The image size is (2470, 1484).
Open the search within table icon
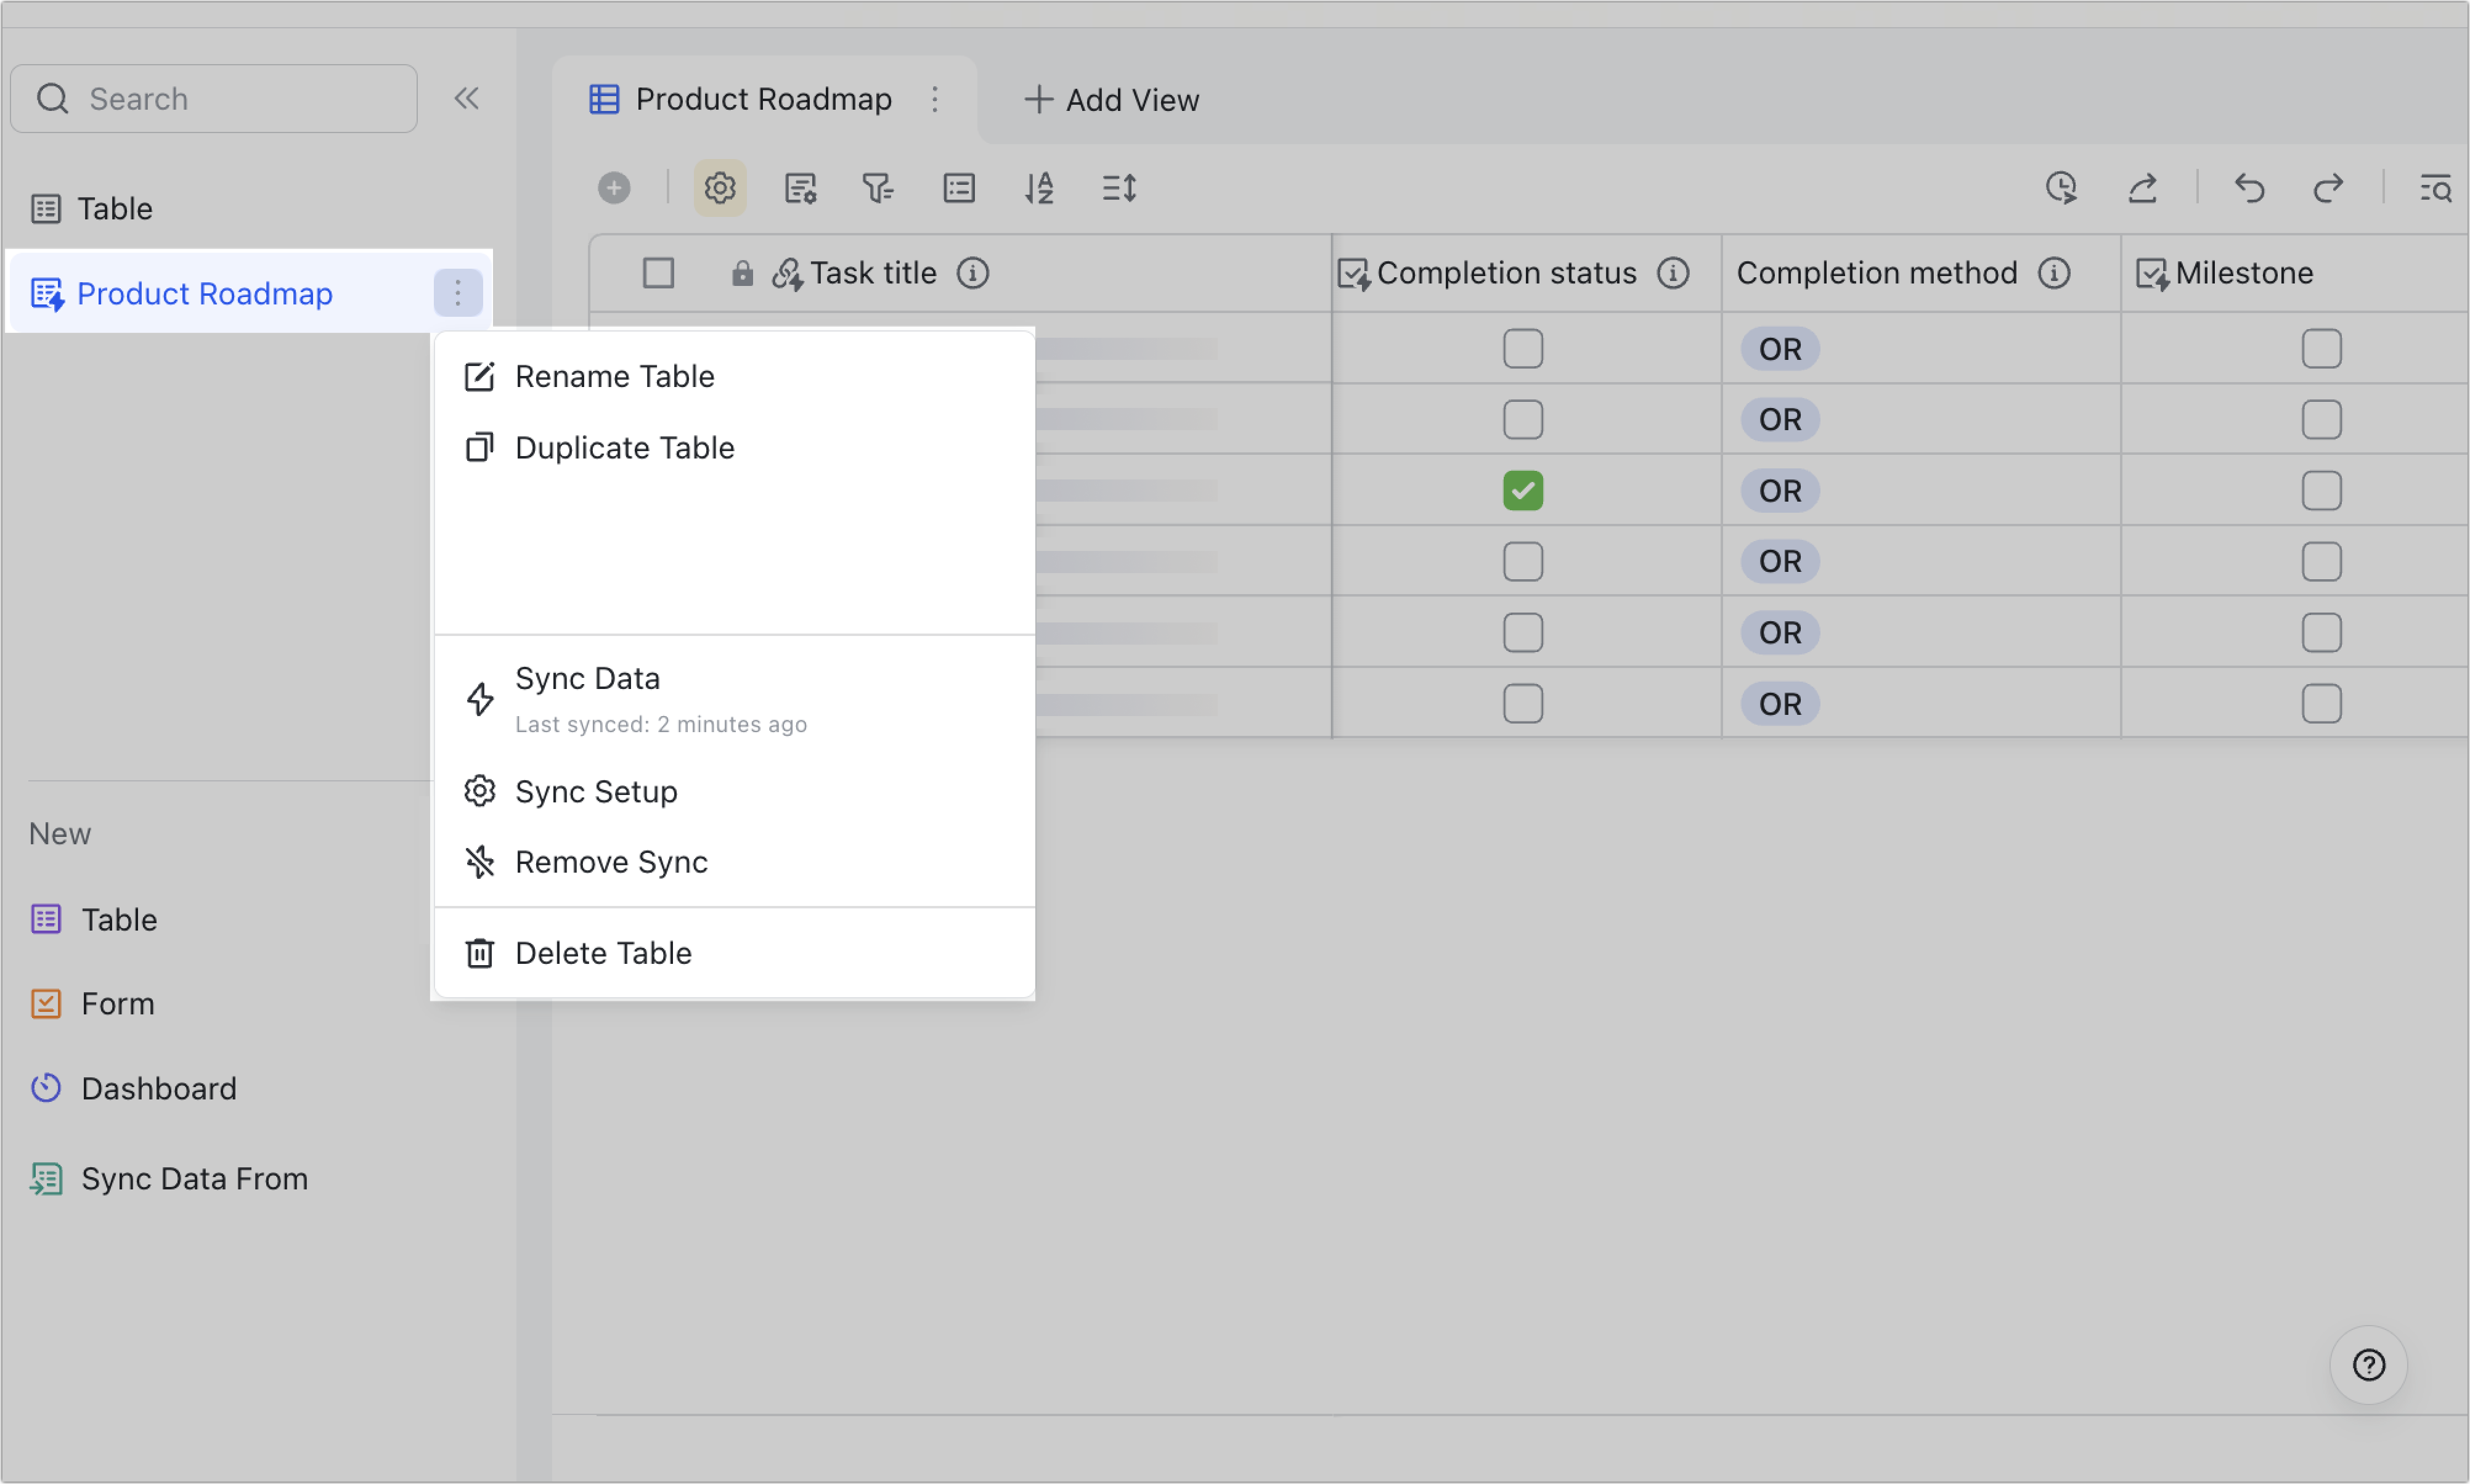(x=2437, y=188)
